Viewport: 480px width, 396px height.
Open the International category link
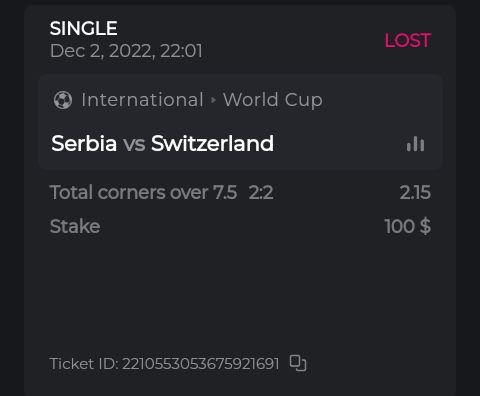coord(142,100)
